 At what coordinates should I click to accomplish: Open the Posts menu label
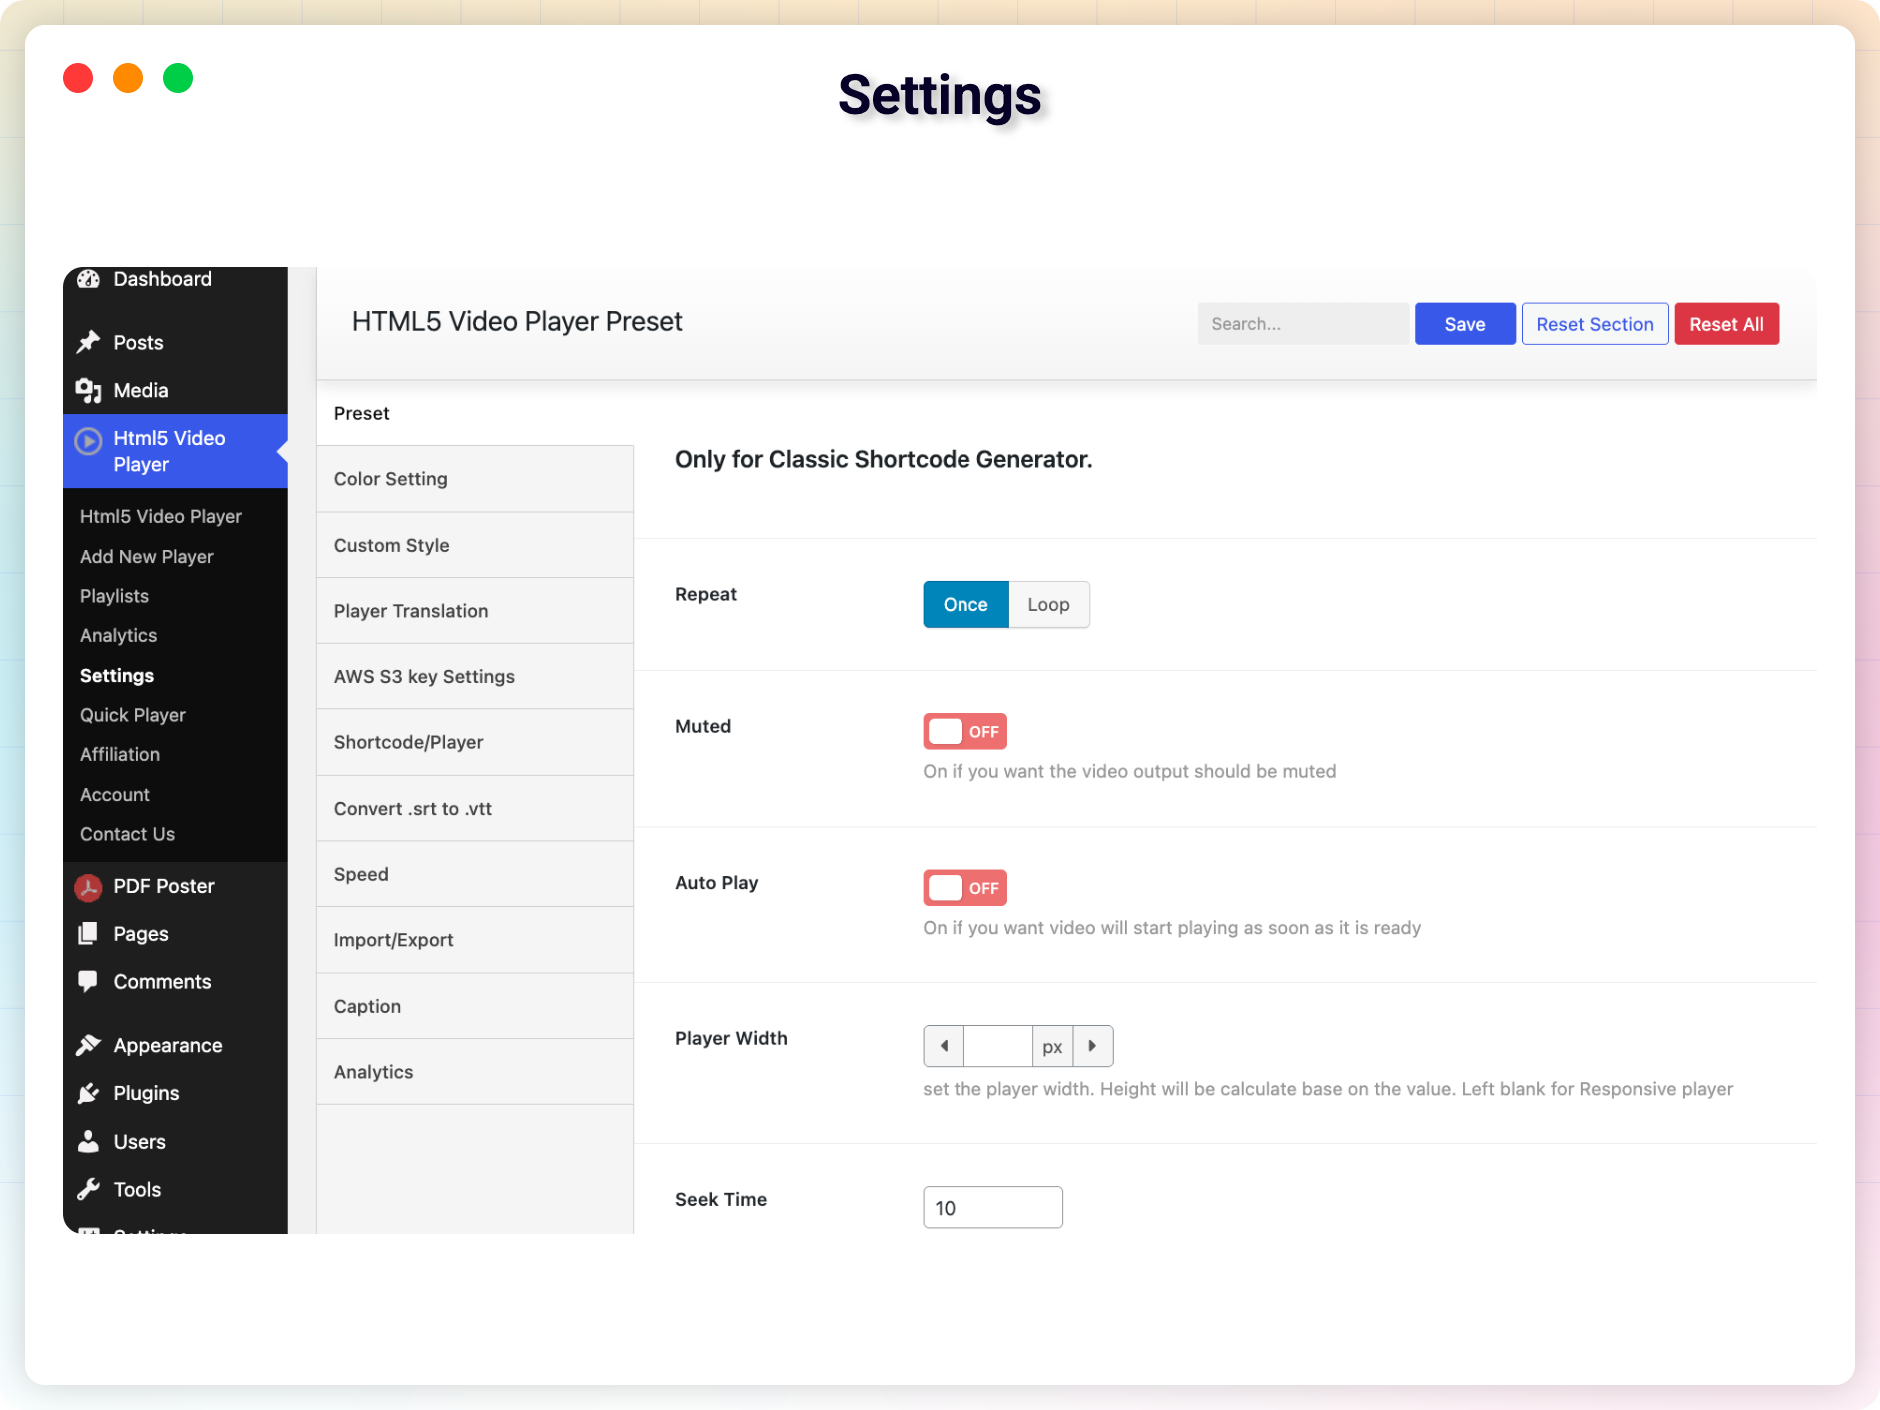[x=138, y=342]
